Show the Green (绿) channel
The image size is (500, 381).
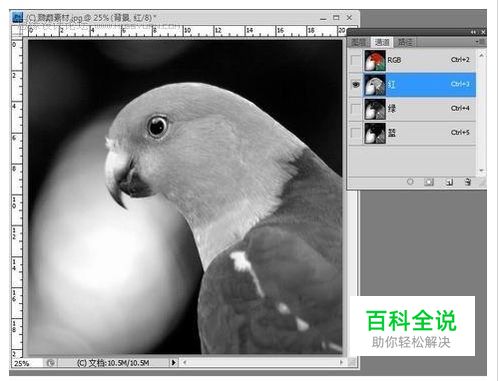(356, 109)
